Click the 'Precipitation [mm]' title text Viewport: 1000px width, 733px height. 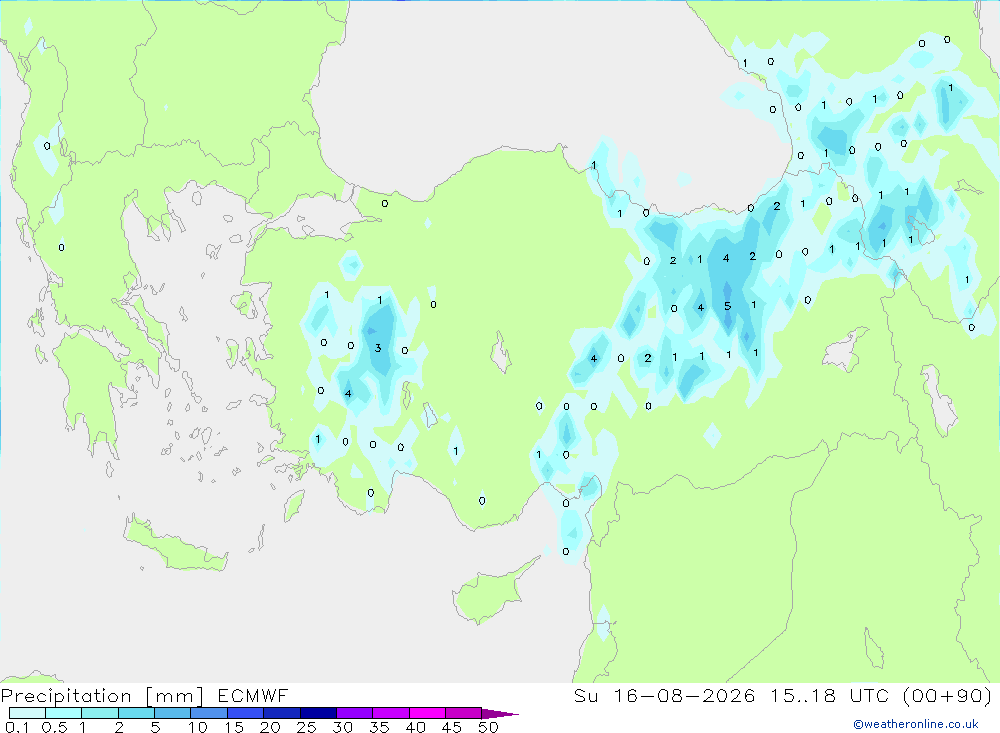pos(102,695)
